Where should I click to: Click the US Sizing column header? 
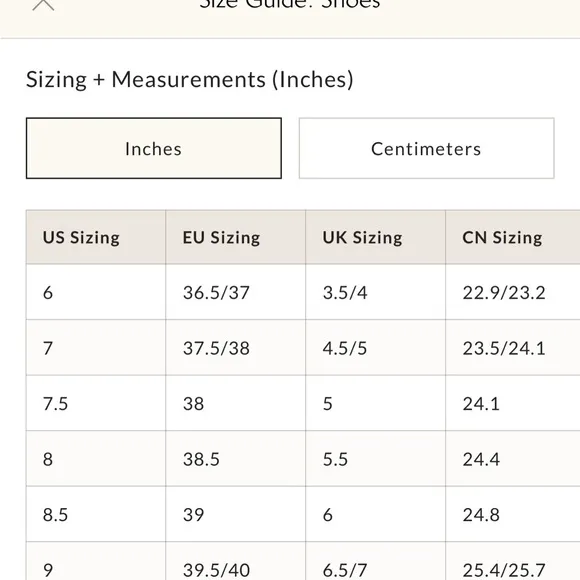point(96,237)
